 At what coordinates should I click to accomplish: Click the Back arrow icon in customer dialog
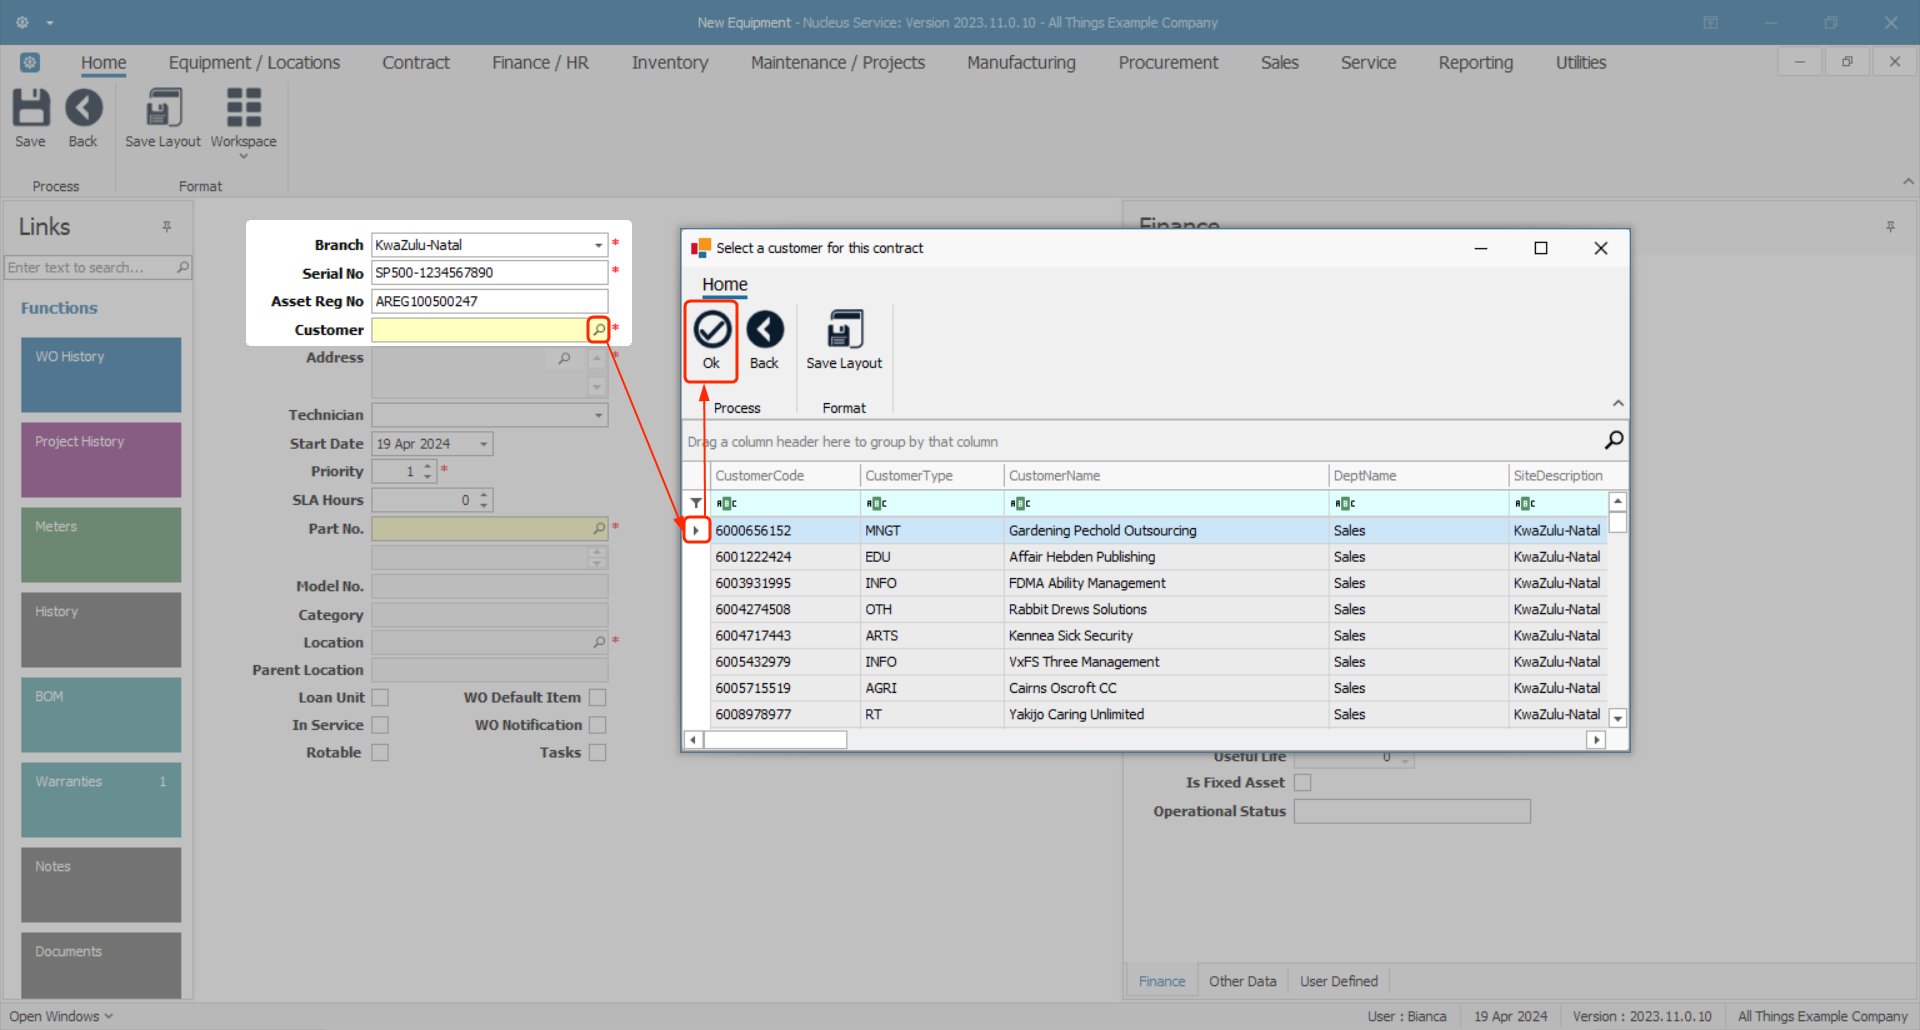pyautogui.click(x=765, y=330)
